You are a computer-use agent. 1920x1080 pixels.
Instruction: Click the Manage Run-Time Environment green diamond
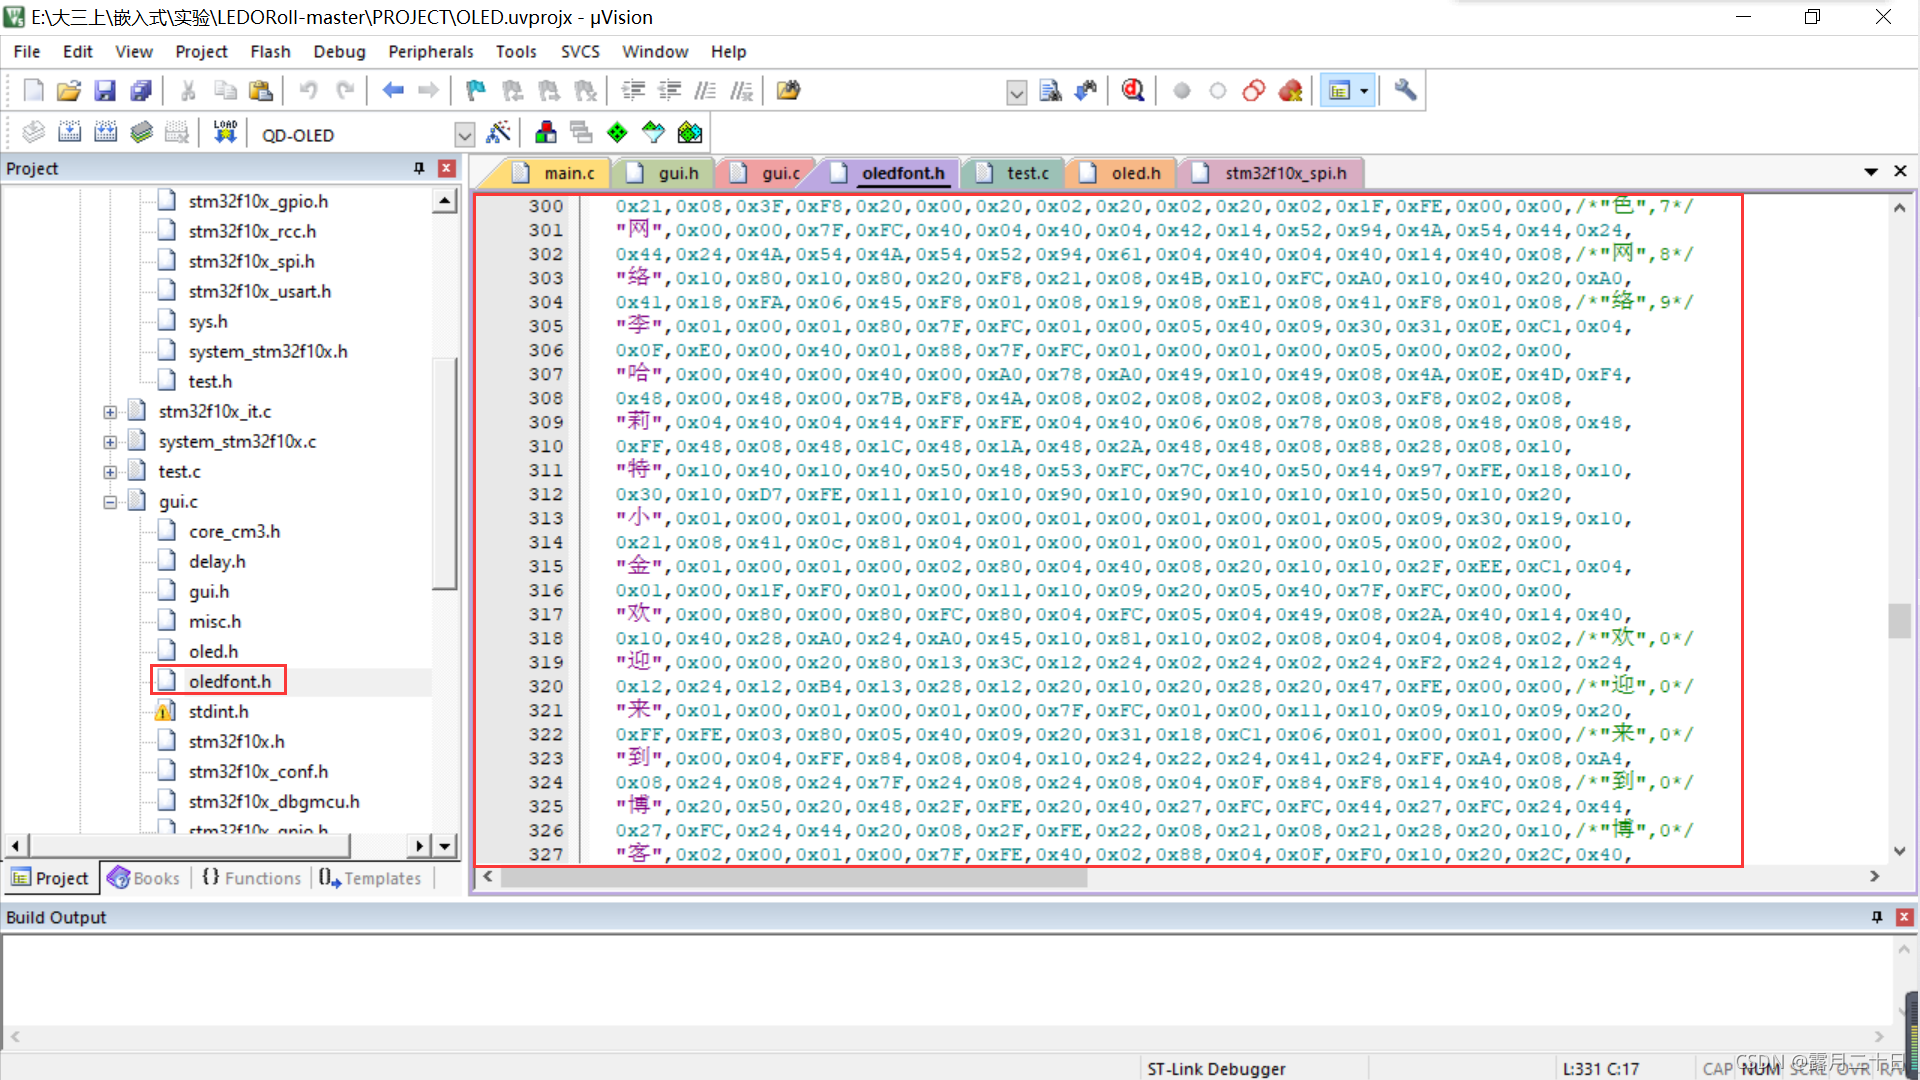pos(617,133)
